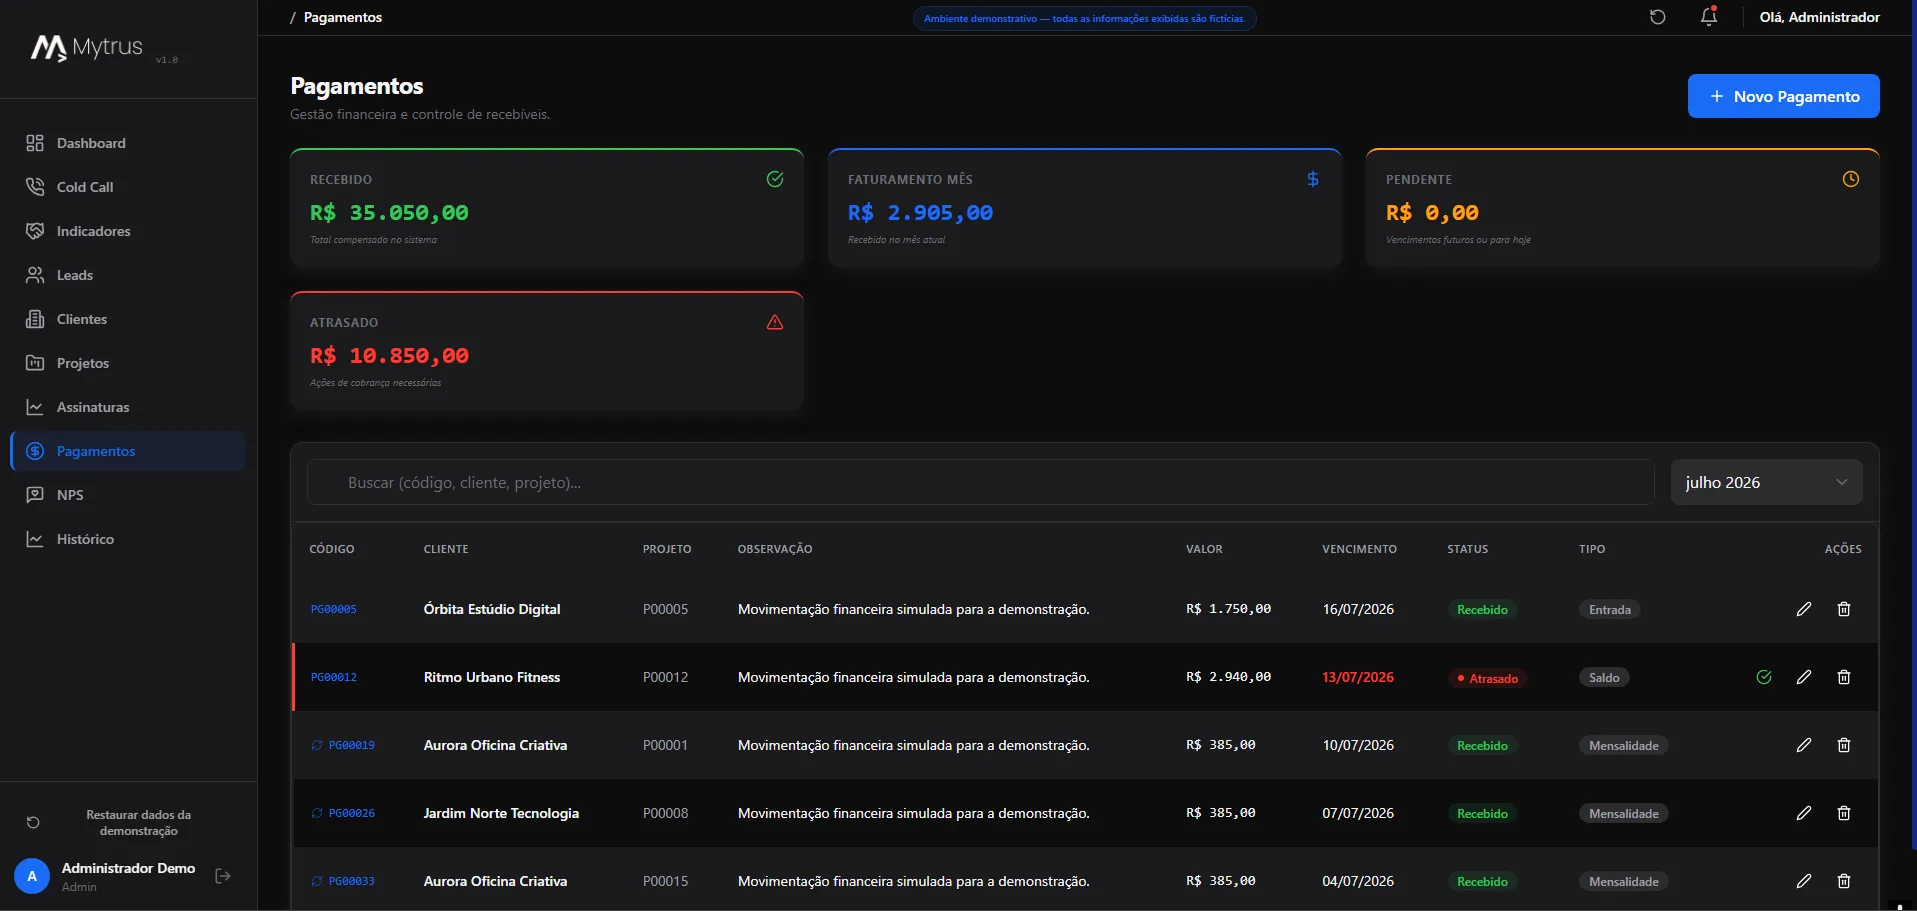This screenshot has width=1917, height=911.
Task: Click the refresh icon in top bar
Action: click(1657, 17)
